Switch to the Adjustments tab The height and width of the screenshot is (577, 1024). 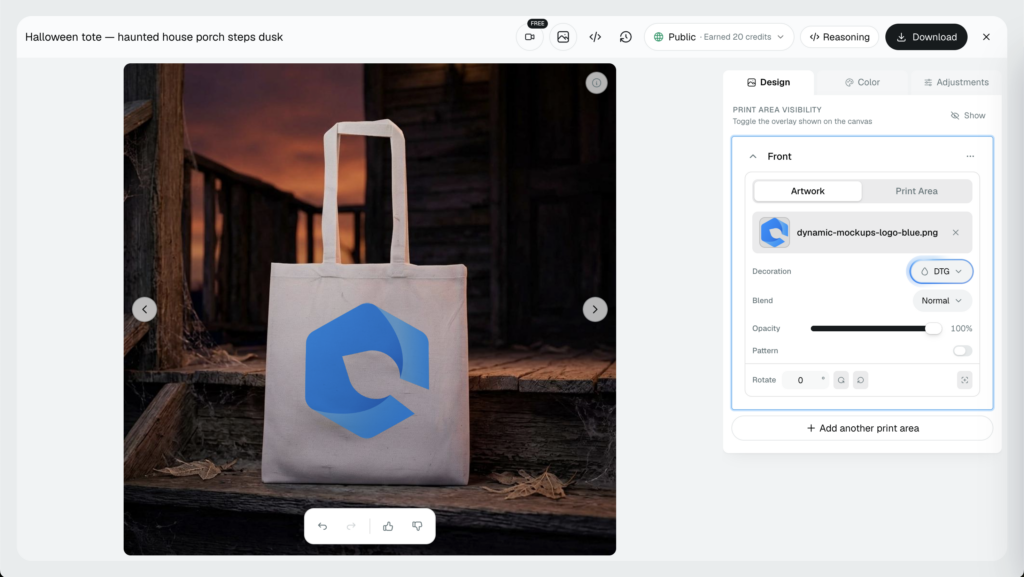pos(955,82)
